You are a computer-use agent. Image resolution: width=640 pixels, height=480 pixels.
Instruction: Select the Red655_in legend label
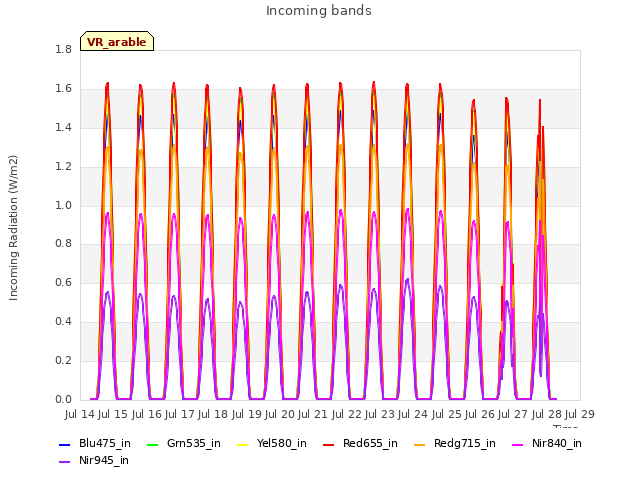click(370, 444)
